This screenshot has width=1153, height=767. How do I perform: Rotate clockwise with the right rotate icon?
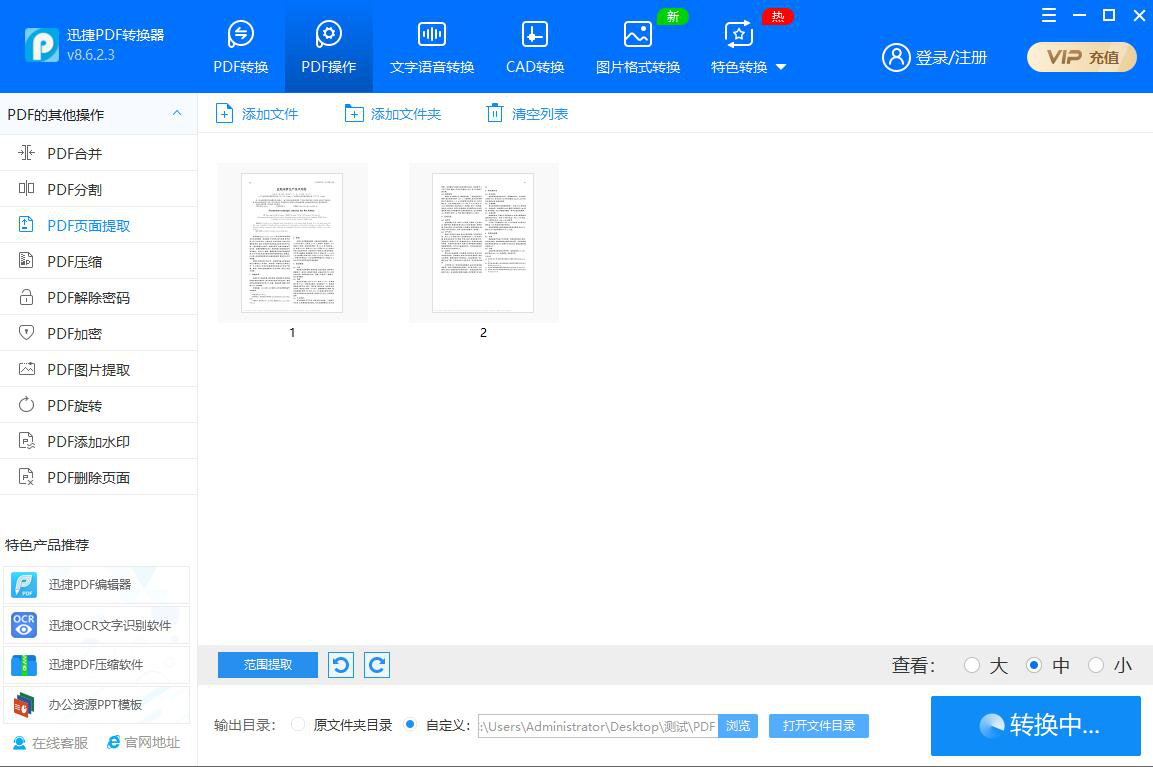click(x=376, y=665)
